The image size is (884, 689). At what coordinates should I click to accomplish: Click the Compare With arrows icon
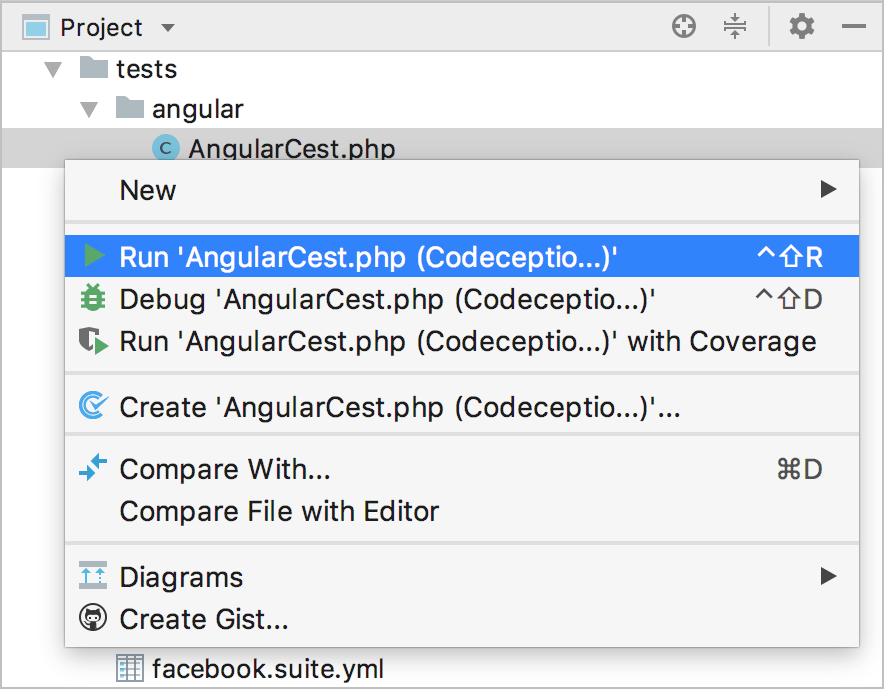pyautogui.click(x=93, y=469)
